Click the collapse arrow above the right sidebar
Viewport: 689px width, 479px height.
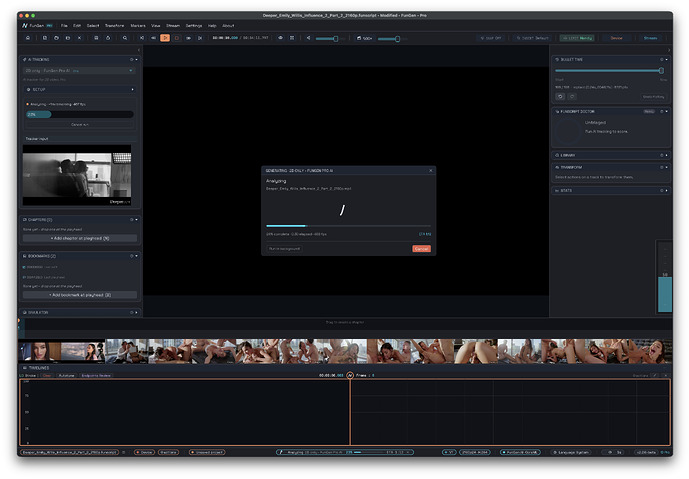(669, 50)
